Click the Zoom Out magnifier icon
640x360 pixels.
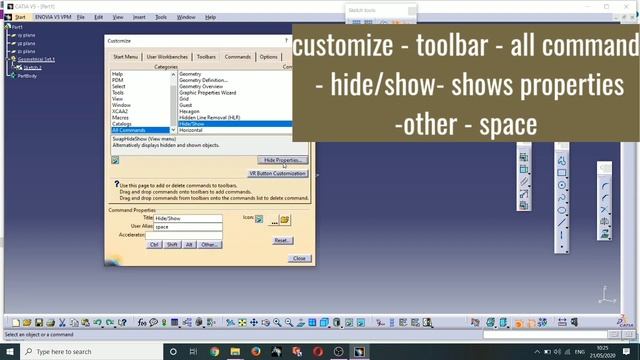pos(289,323)
